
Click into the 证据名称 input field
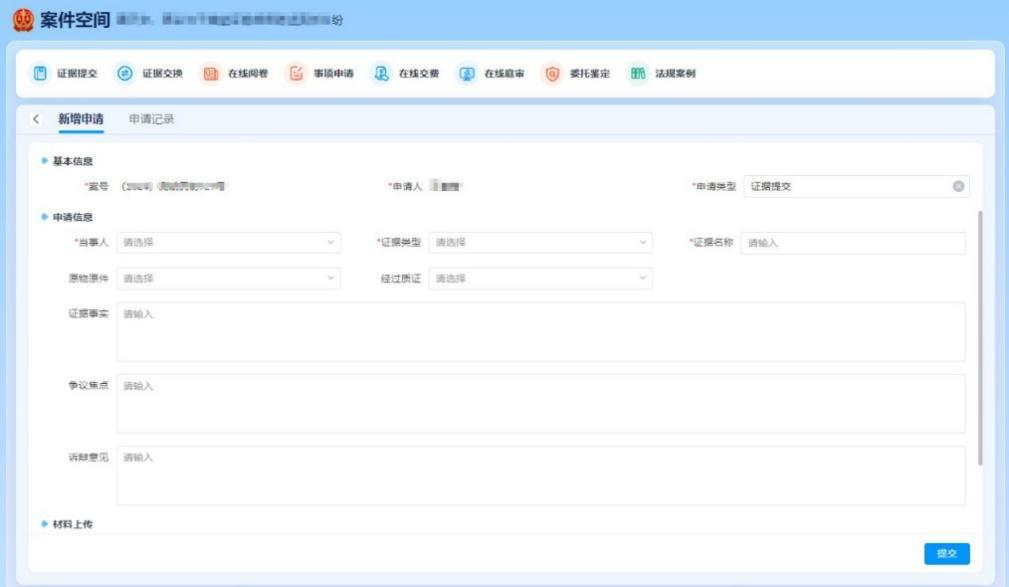click(x=853, y=243)
